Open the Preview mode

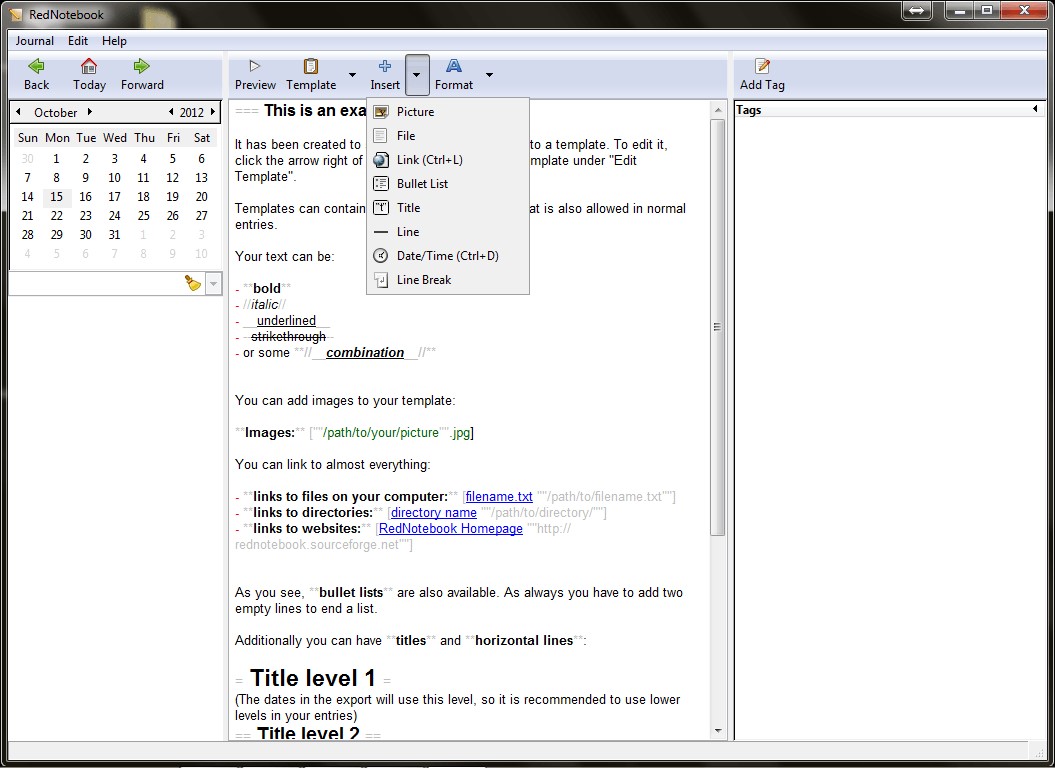pos(255,66)
